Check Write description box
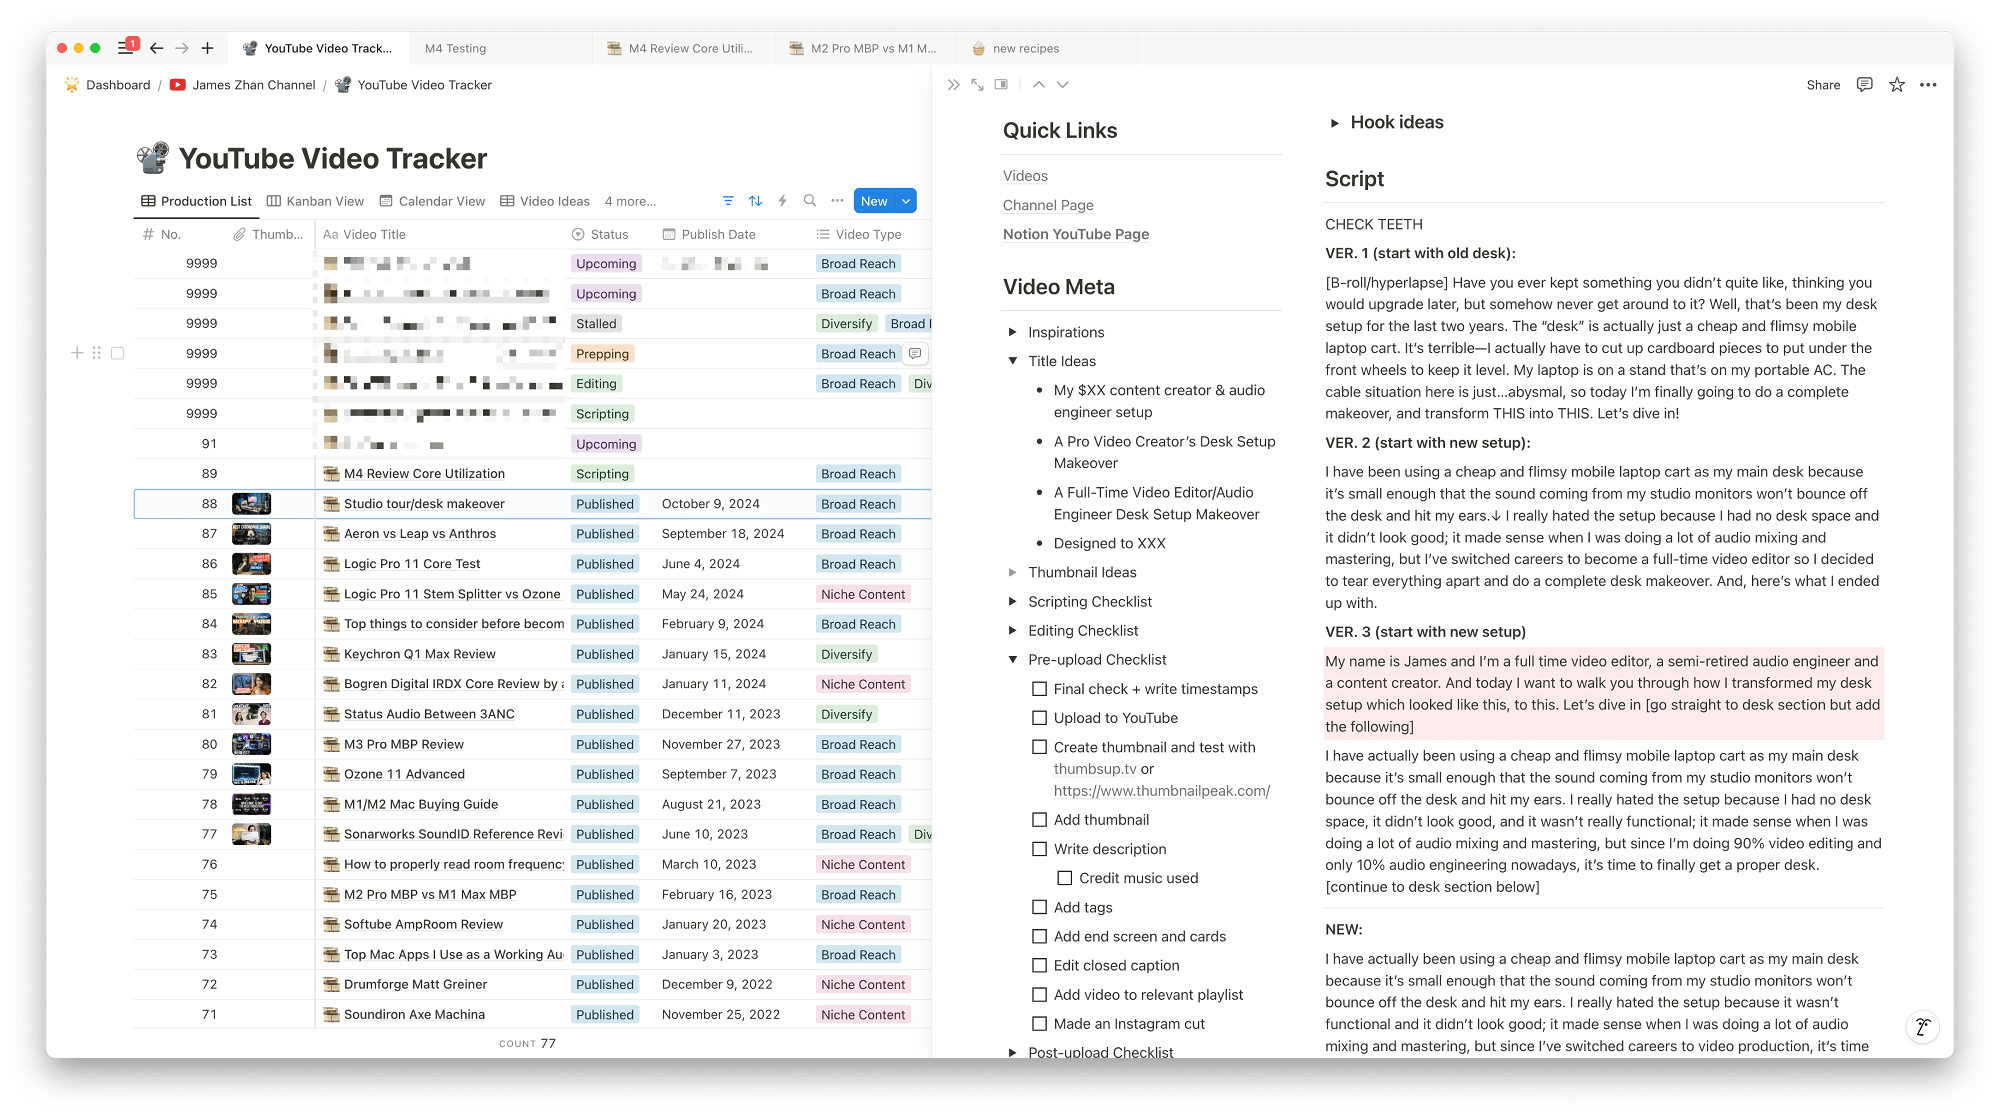 tap(1040, 849)
